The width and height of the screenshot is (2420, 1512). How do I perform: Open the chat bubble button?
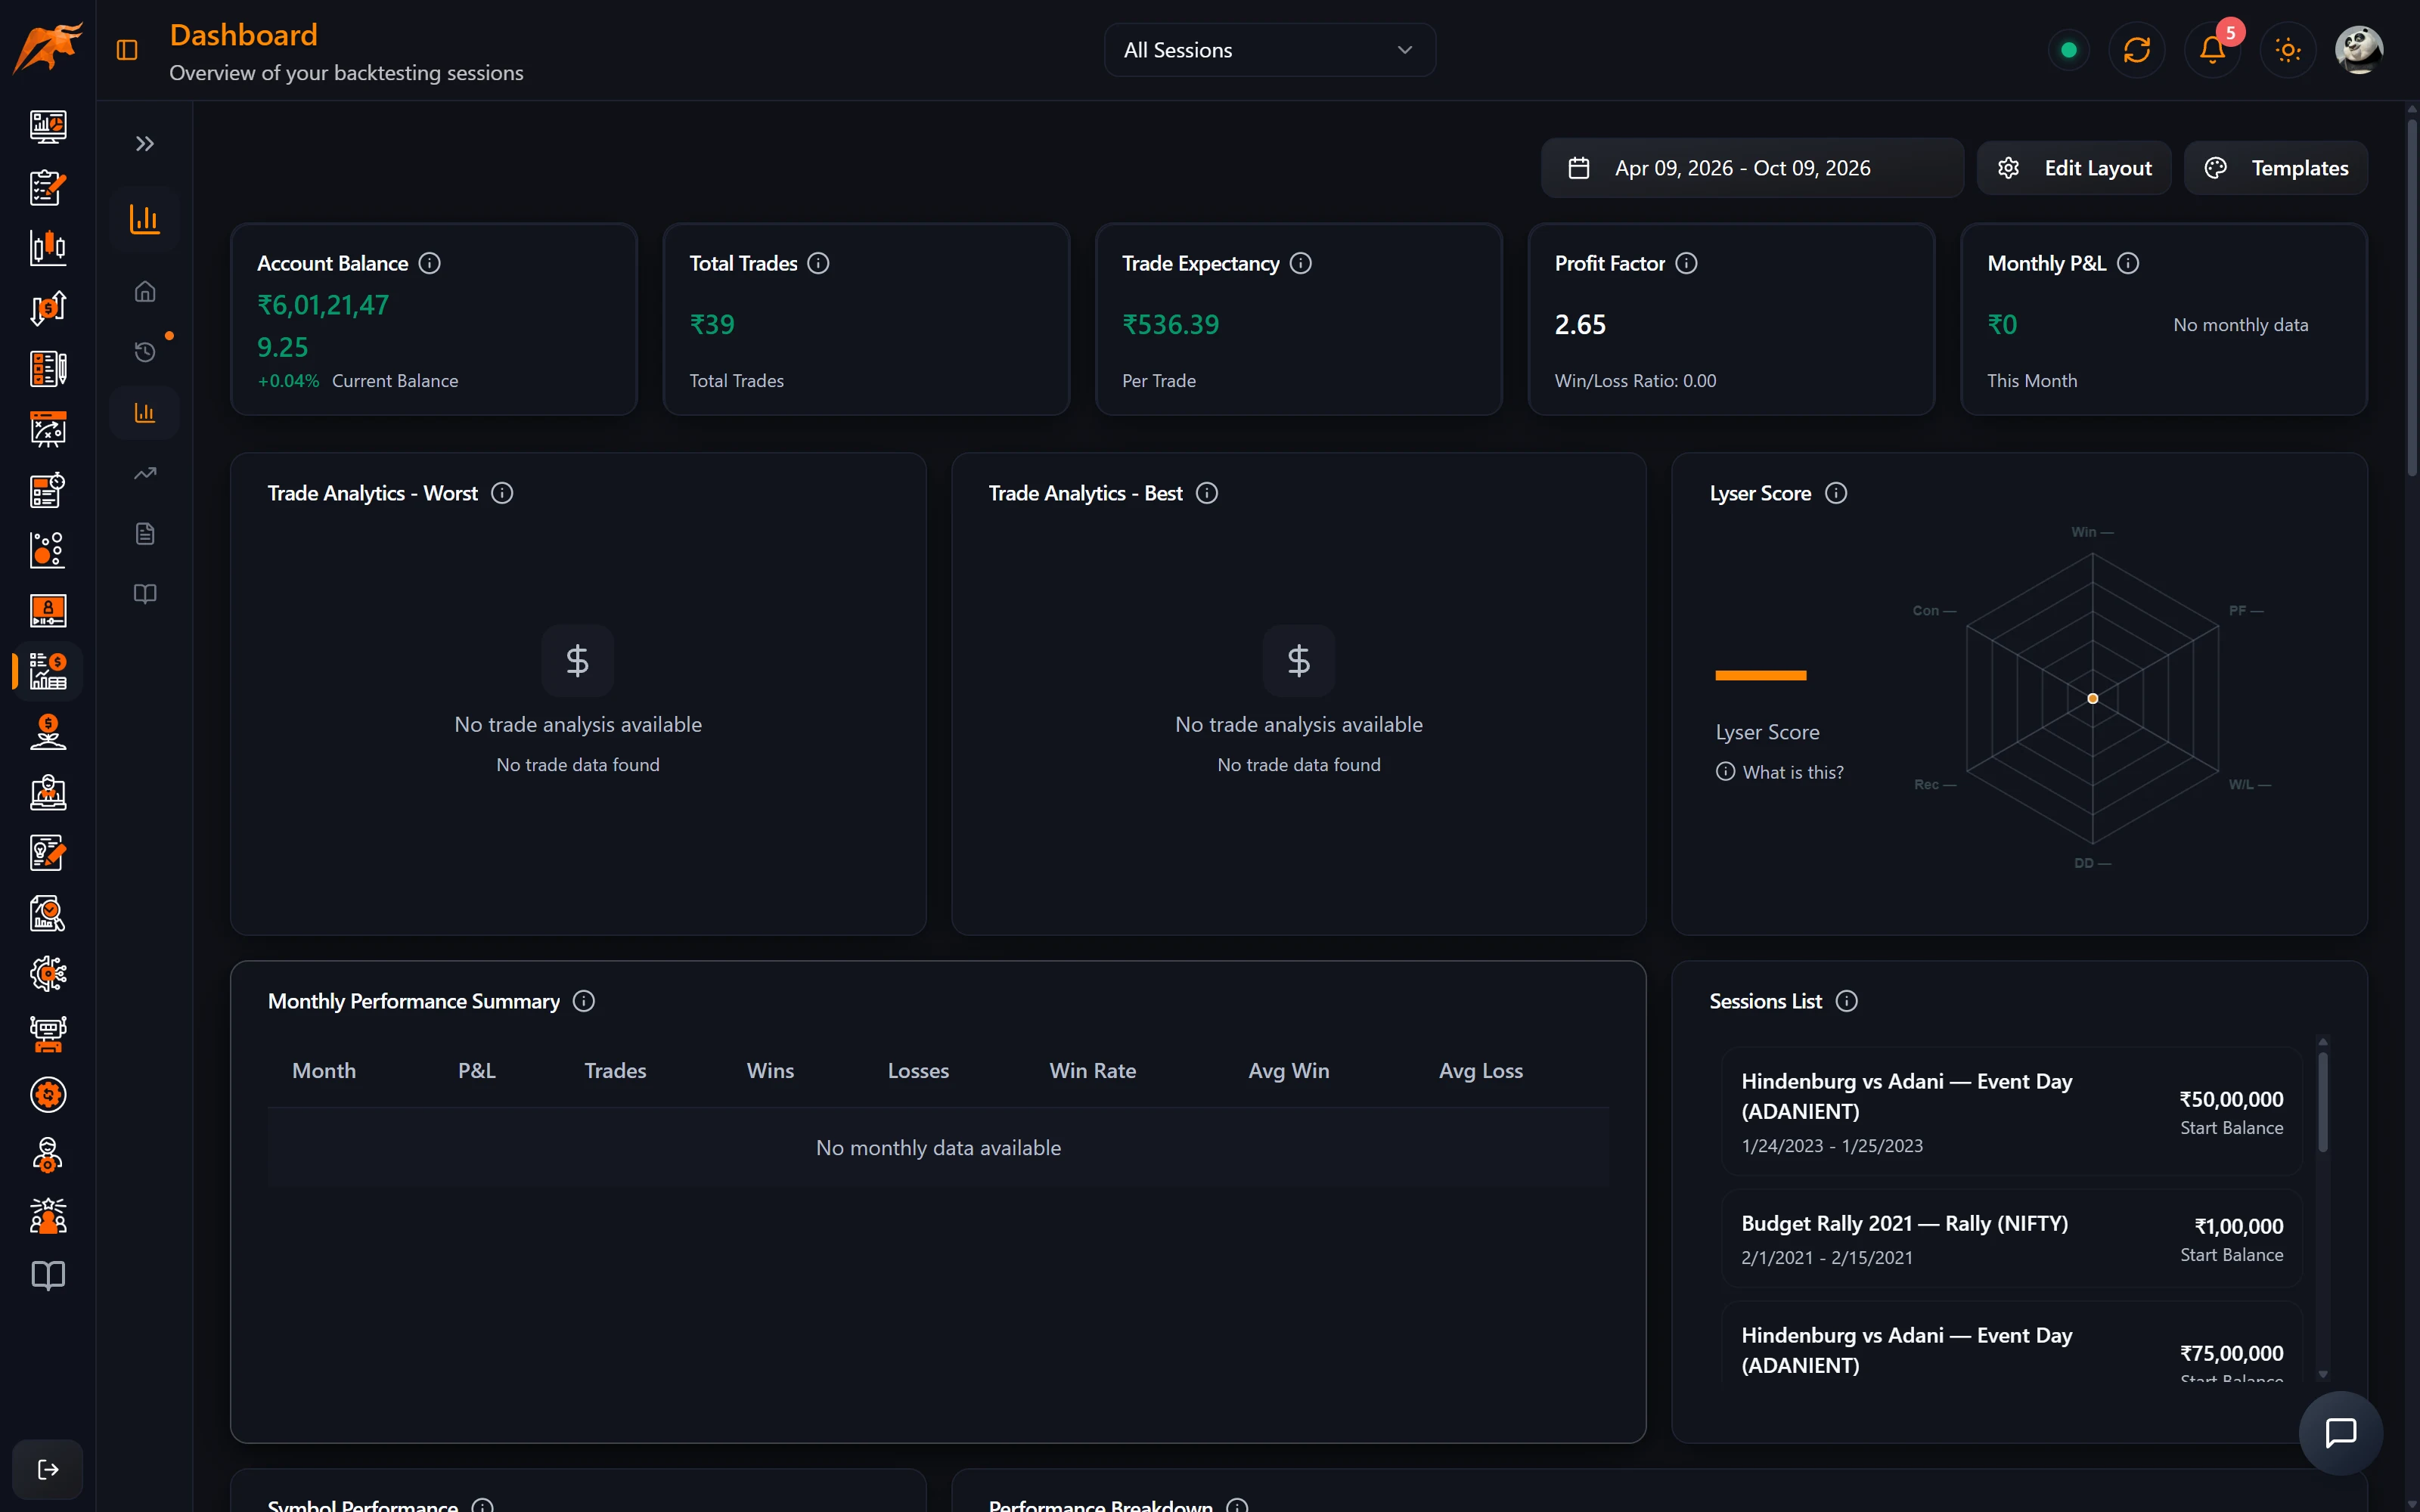point(2341,1433)
